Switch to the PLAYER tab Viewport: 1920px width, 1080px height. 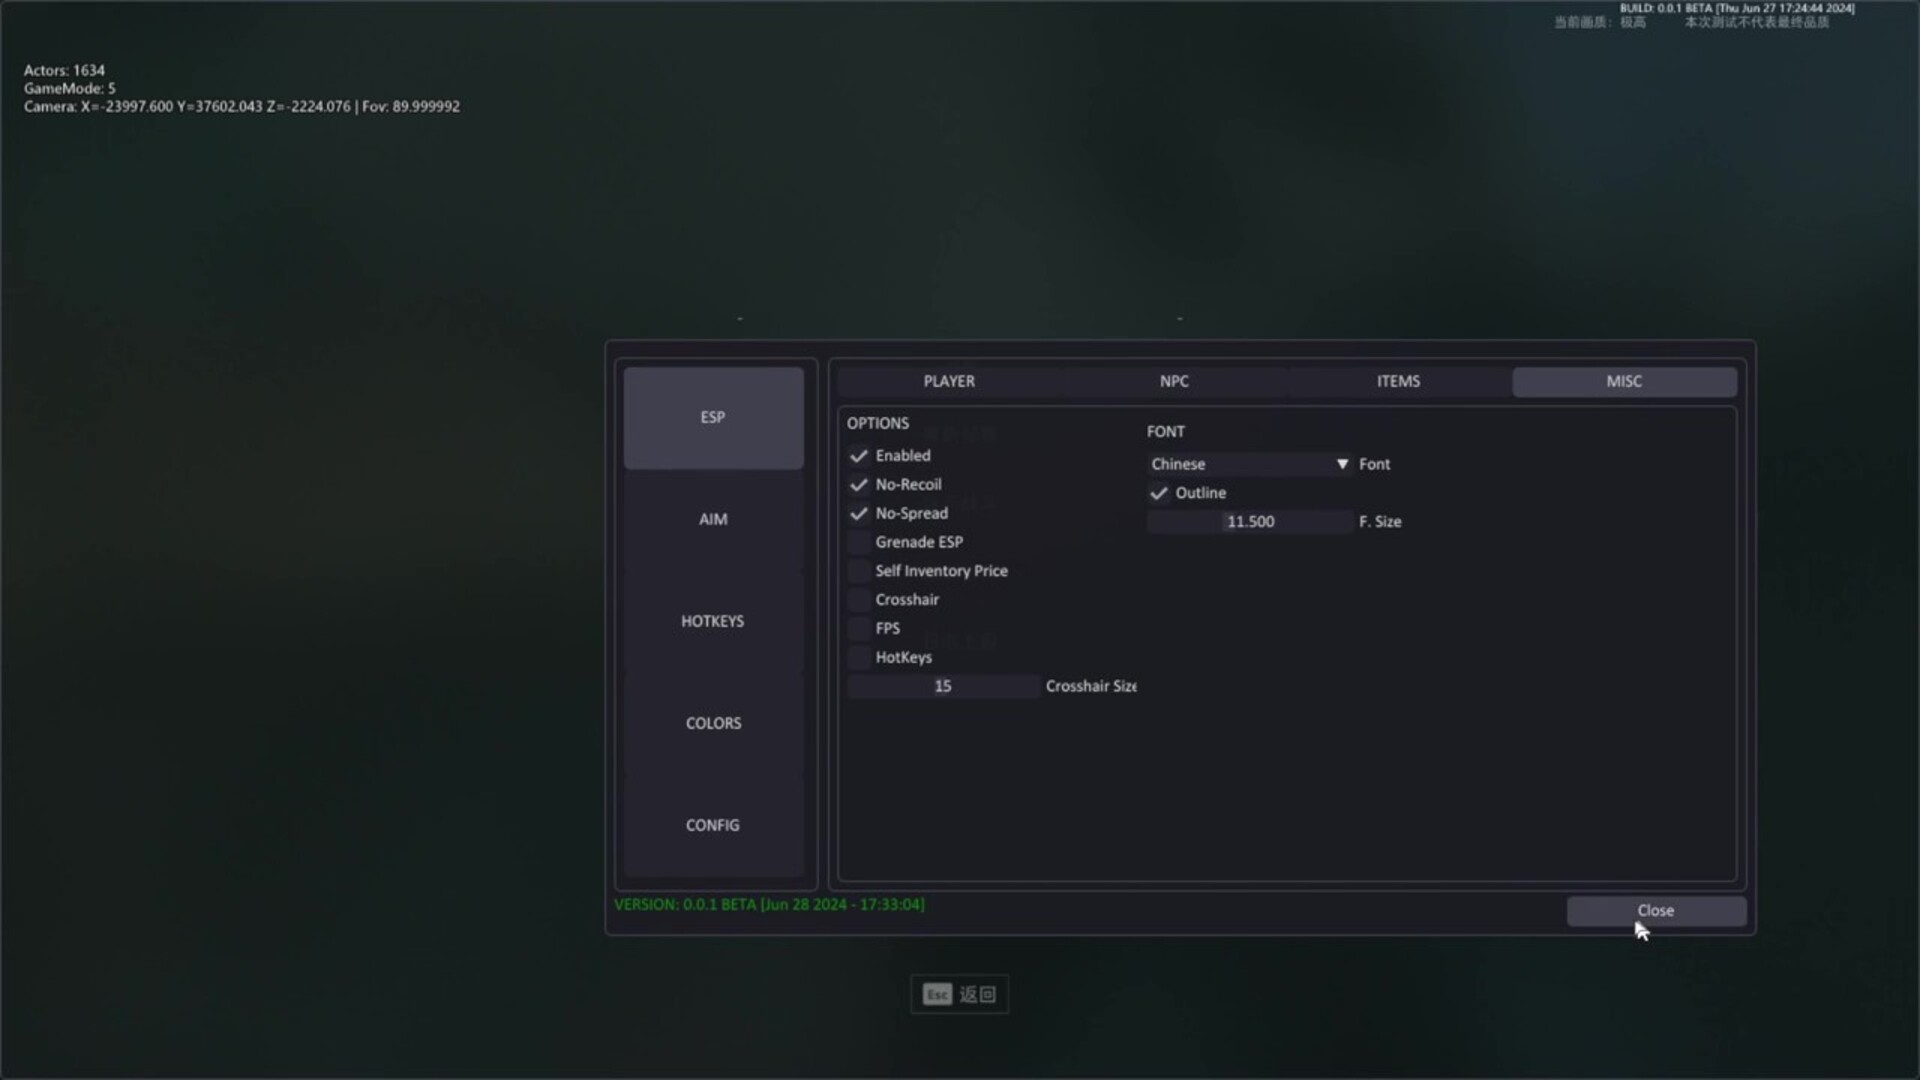[949, 381]
